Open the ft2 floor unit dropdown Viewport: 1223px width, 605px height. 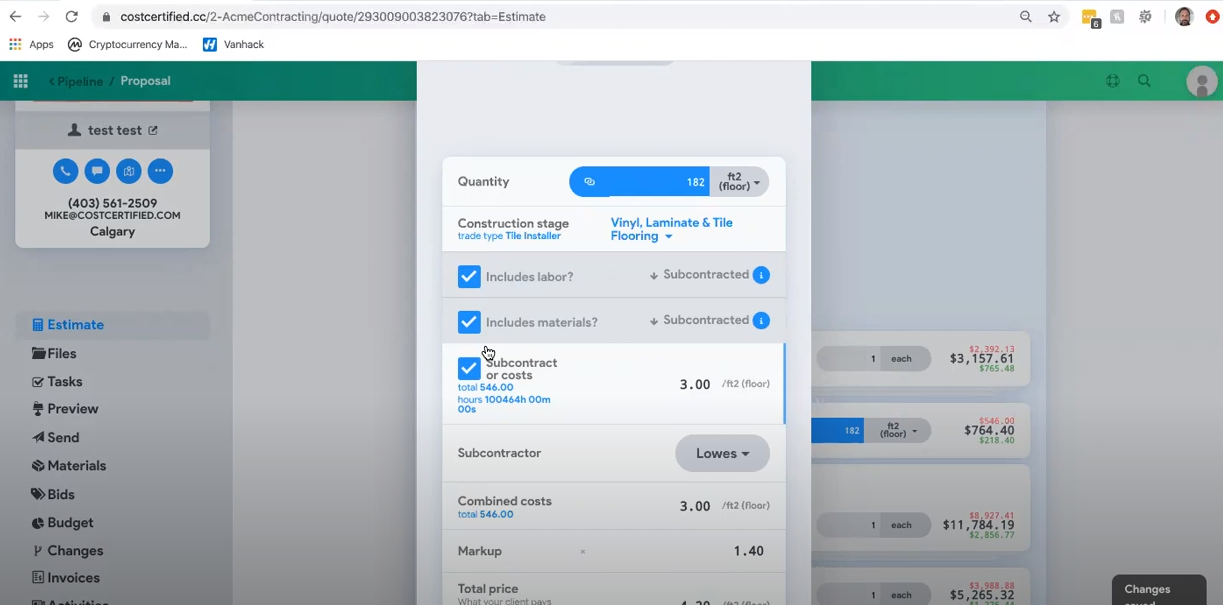point(739,181)
